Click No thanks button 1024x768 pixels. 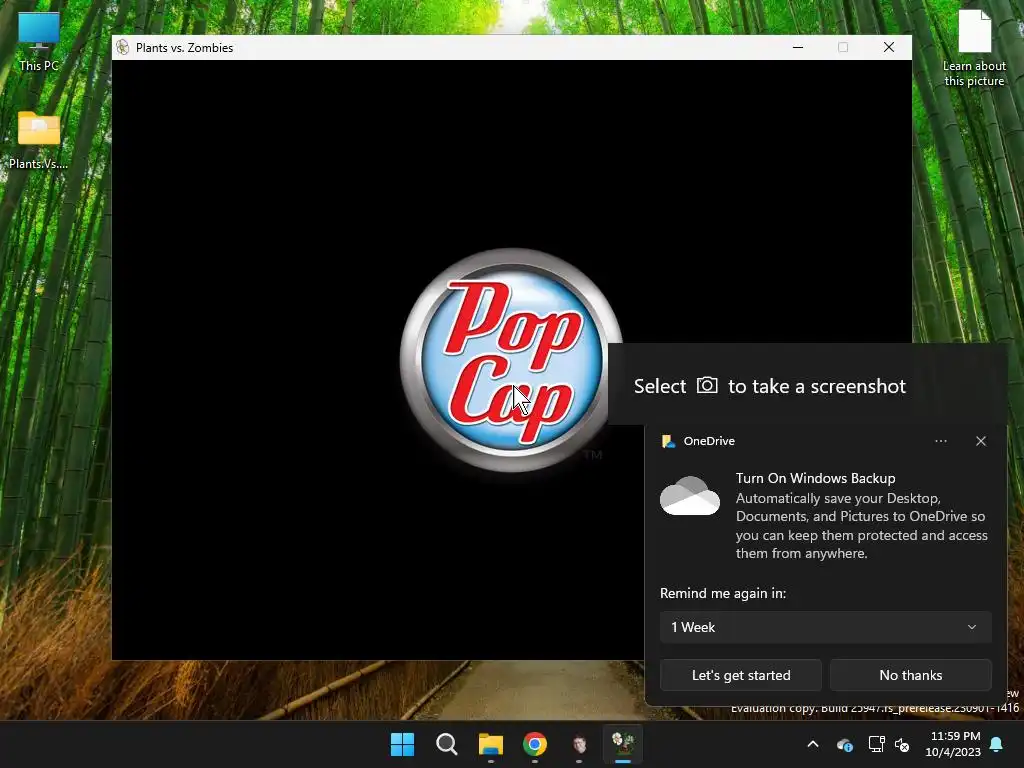[910, 675]
